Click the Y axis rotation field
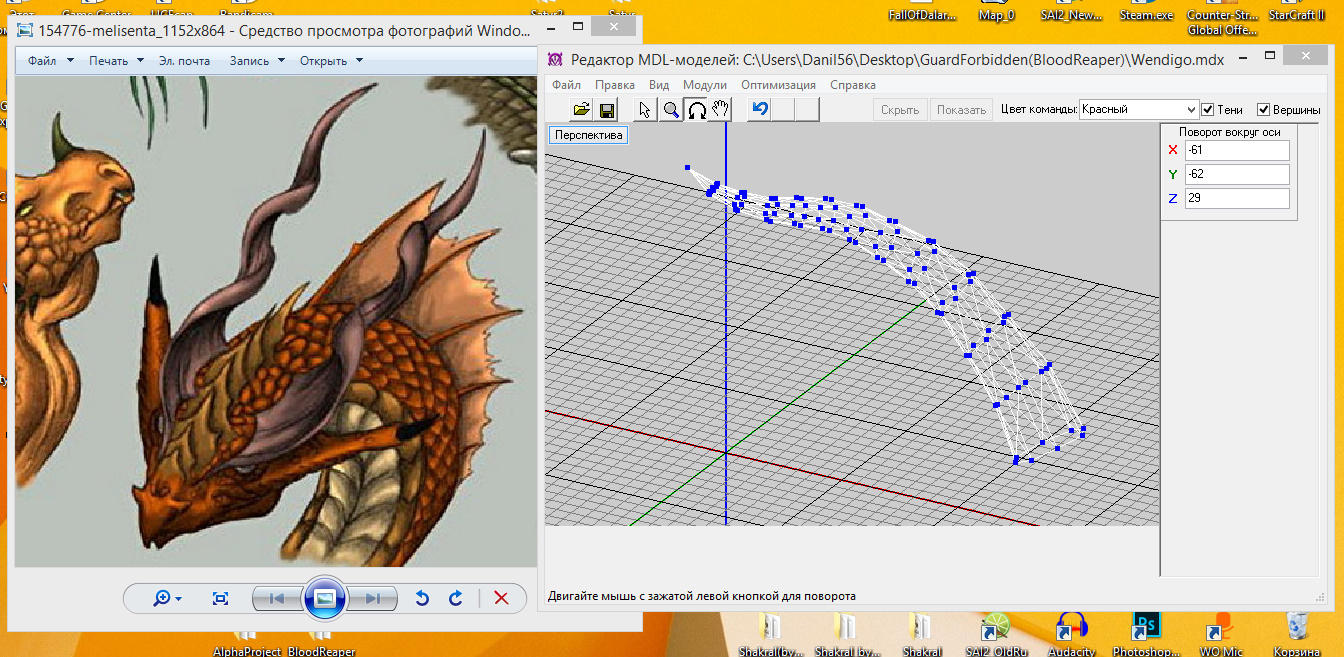Screen dimensions: 1344x657 (x=1237, y=174)
